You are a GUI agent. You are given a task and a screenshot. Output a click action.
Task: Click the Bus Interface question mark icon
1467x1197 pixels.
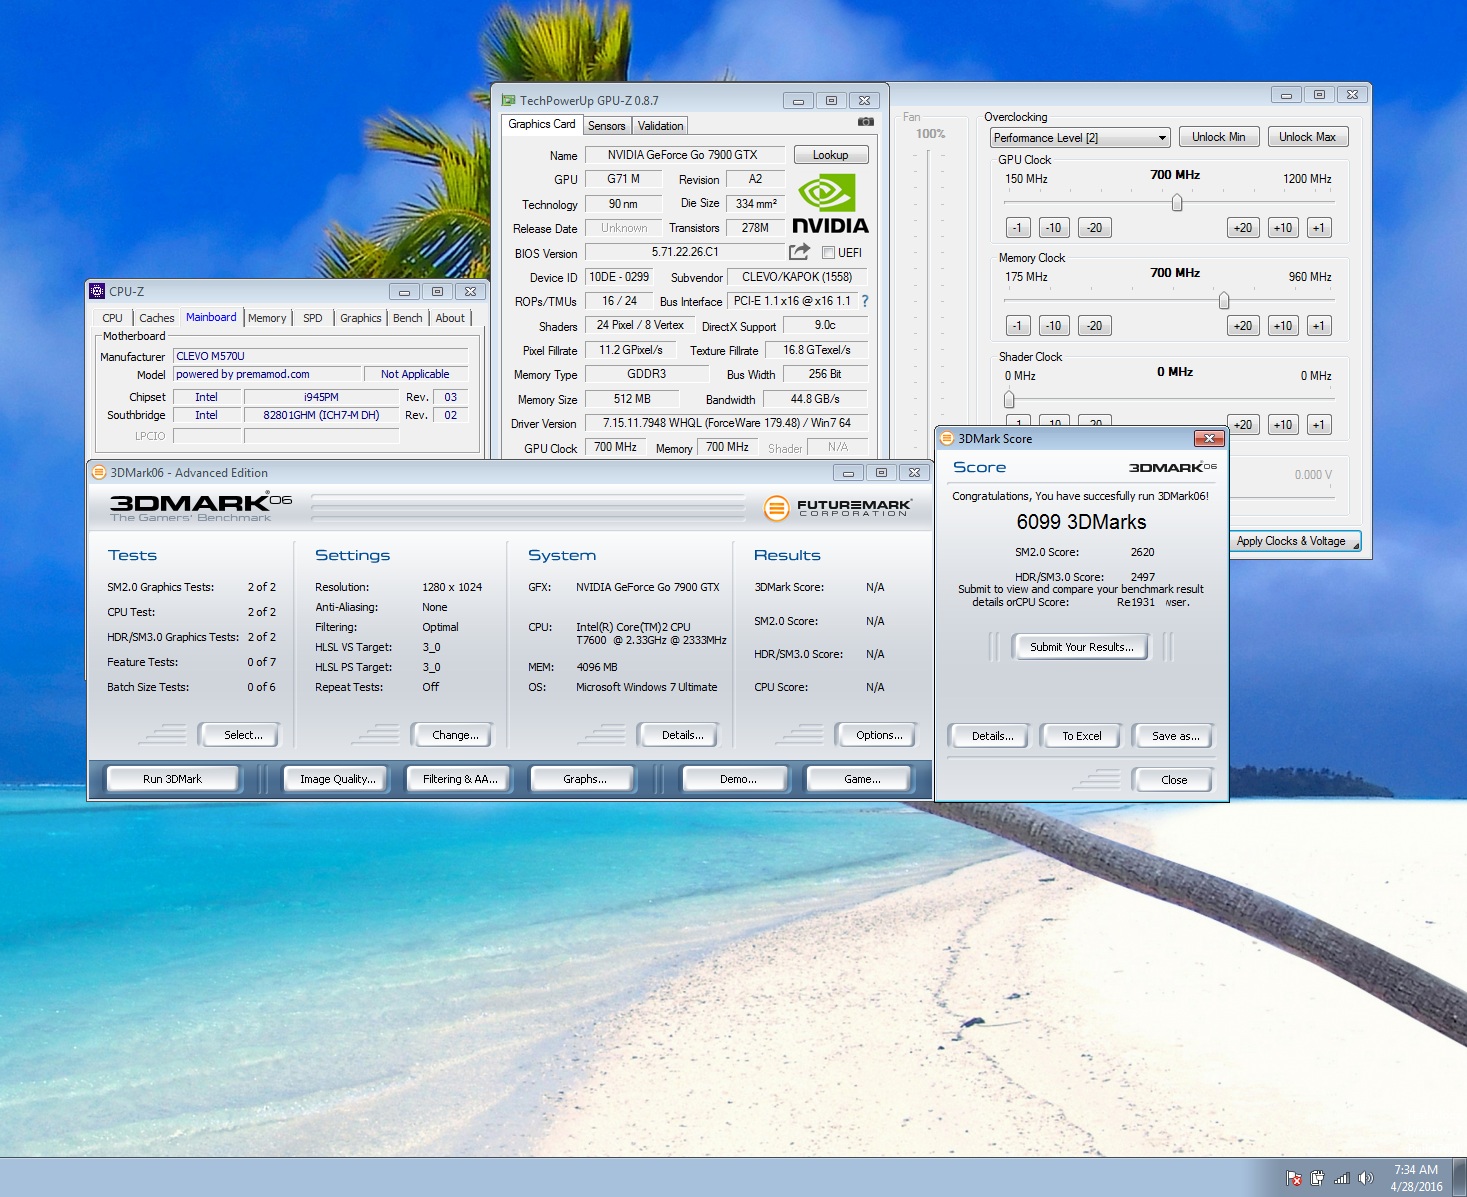865,301
